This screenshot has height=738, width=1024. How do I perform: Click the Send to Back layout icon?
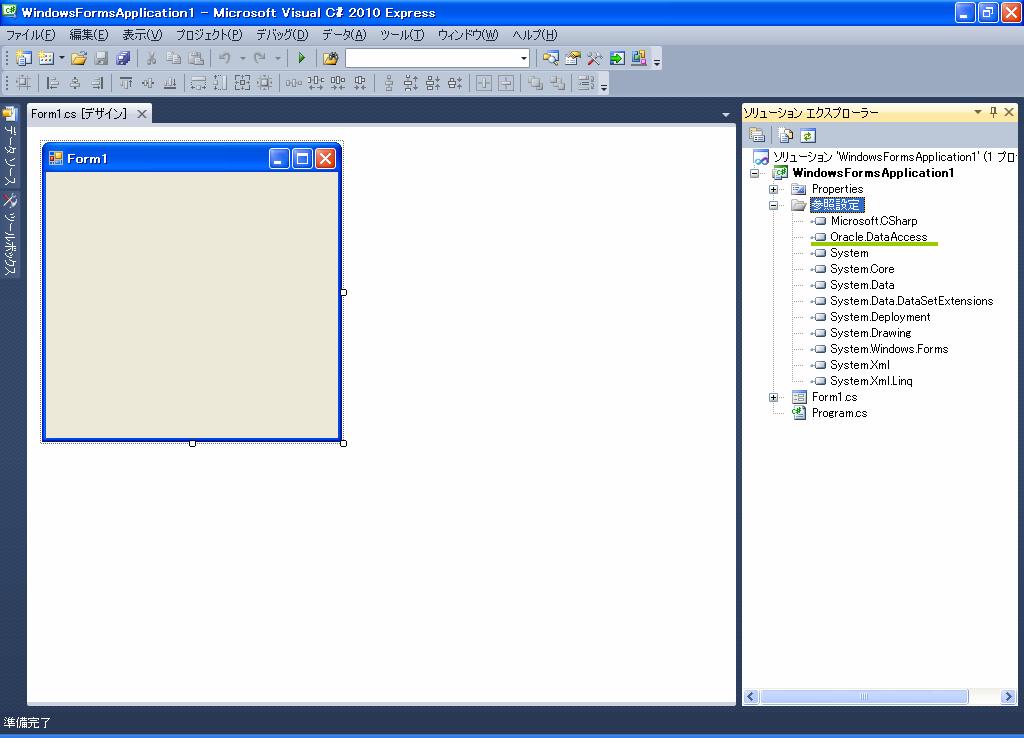[557, 83]
